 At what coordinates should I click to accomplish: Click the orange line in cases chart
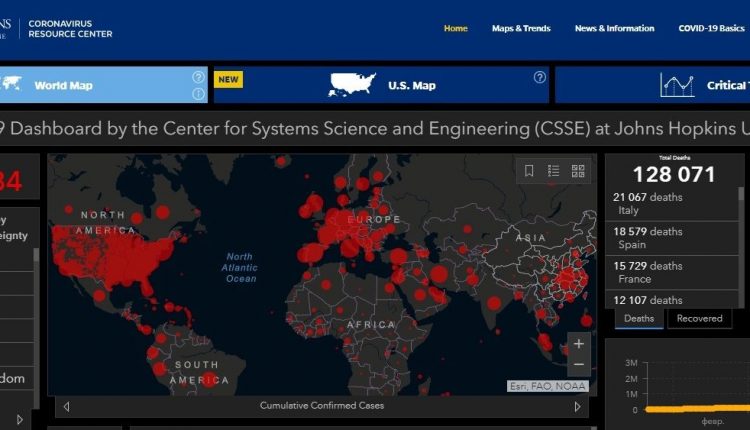tap(697, 408)
